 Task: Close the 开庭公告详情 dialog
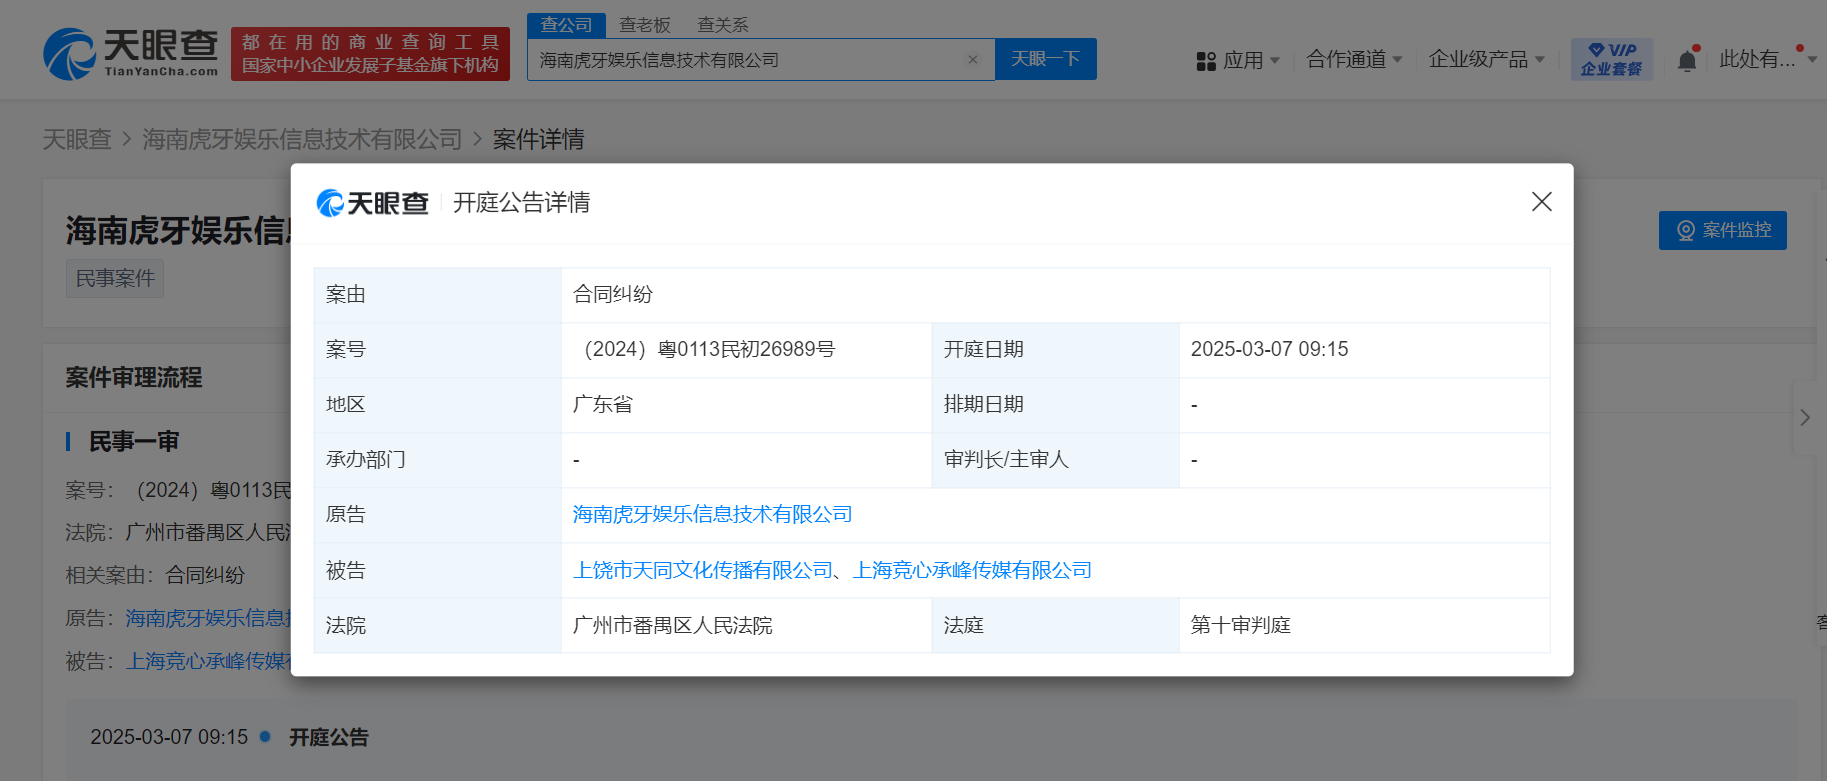tap(1541, 202)
